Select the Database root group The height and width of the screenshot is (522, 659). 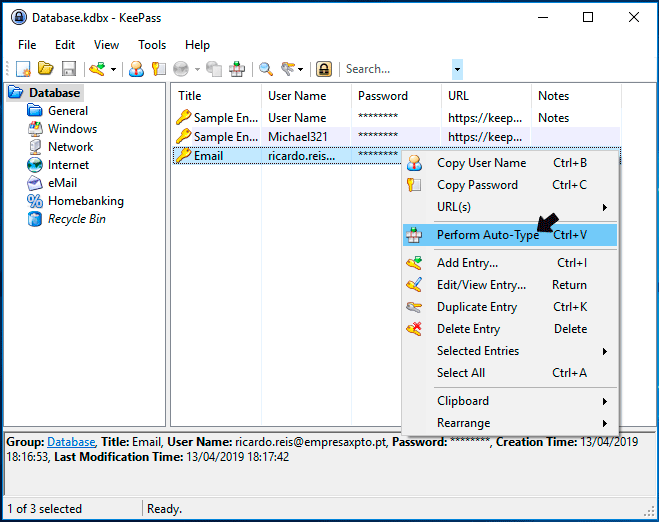coord(54,92)
